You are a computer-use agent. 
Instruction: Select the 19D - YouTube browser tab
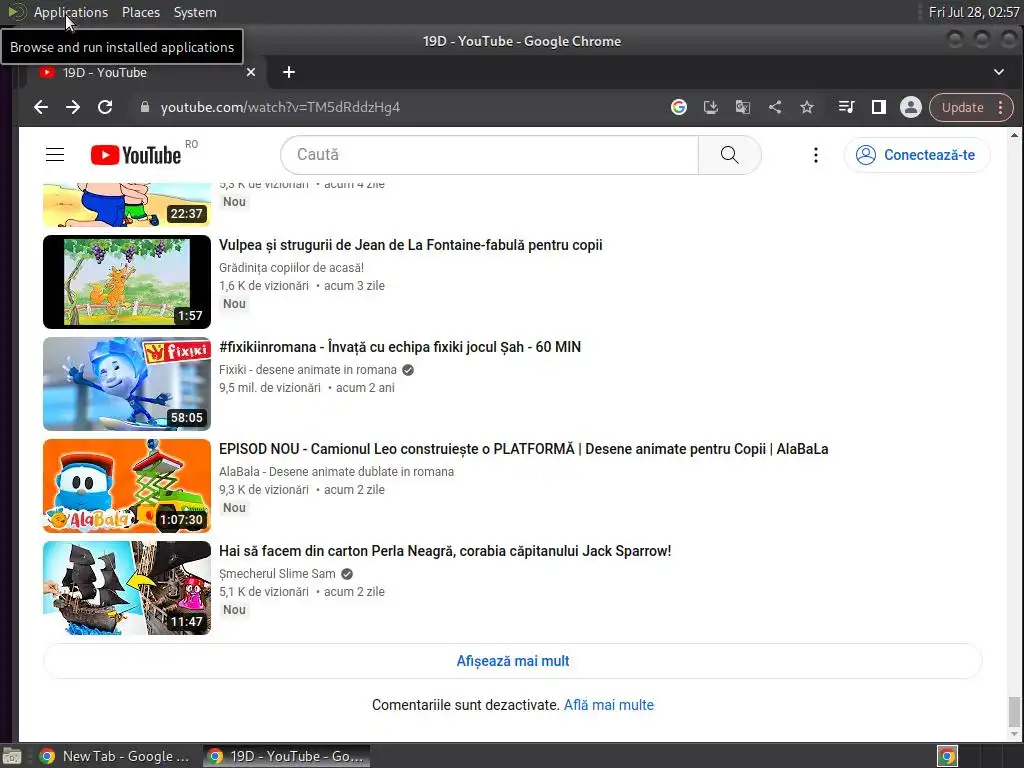(146, 72)
